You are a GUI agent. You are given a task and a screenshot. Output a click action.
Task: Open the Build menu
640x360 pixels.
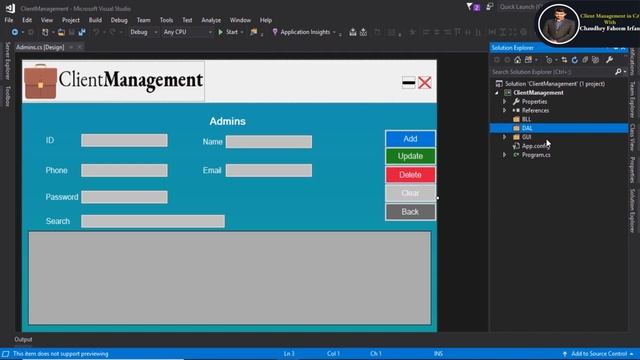[x=95, y=20]
